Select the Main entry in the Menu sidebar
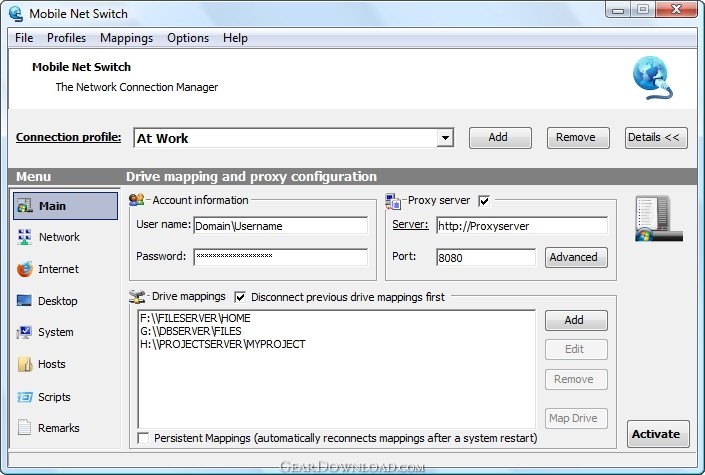Viewport: 705px width, 475px height. click(x=66, y=206)
